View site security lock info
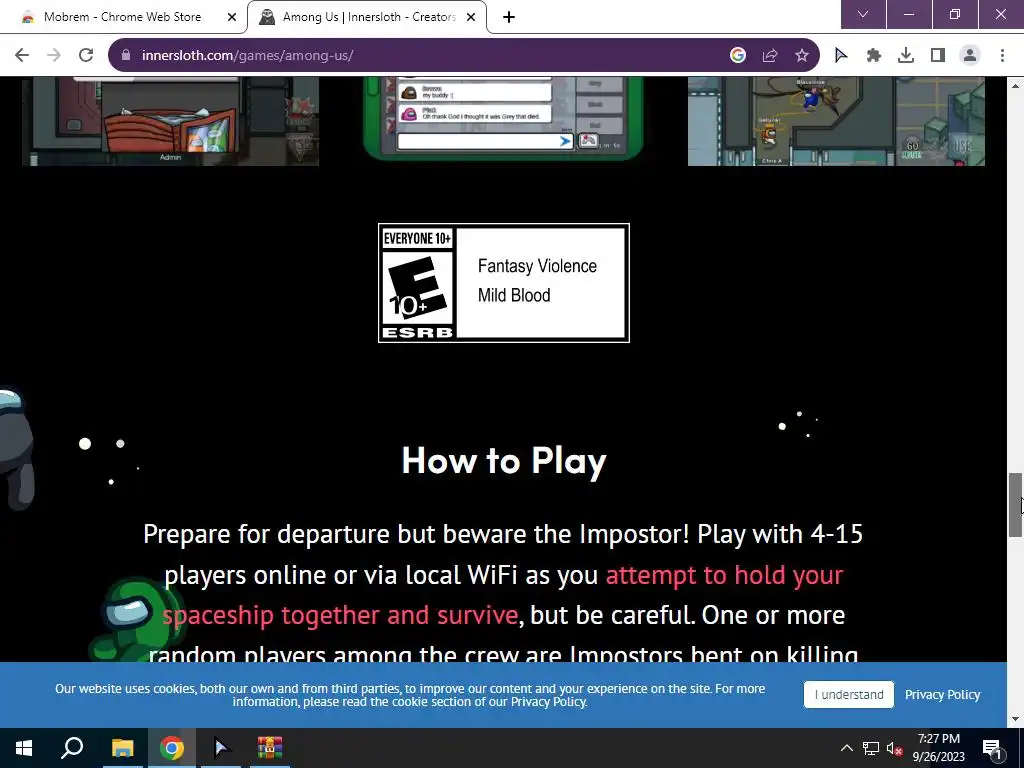Image resolution: width=1024 pixels, height=768 pixels. 126,56
